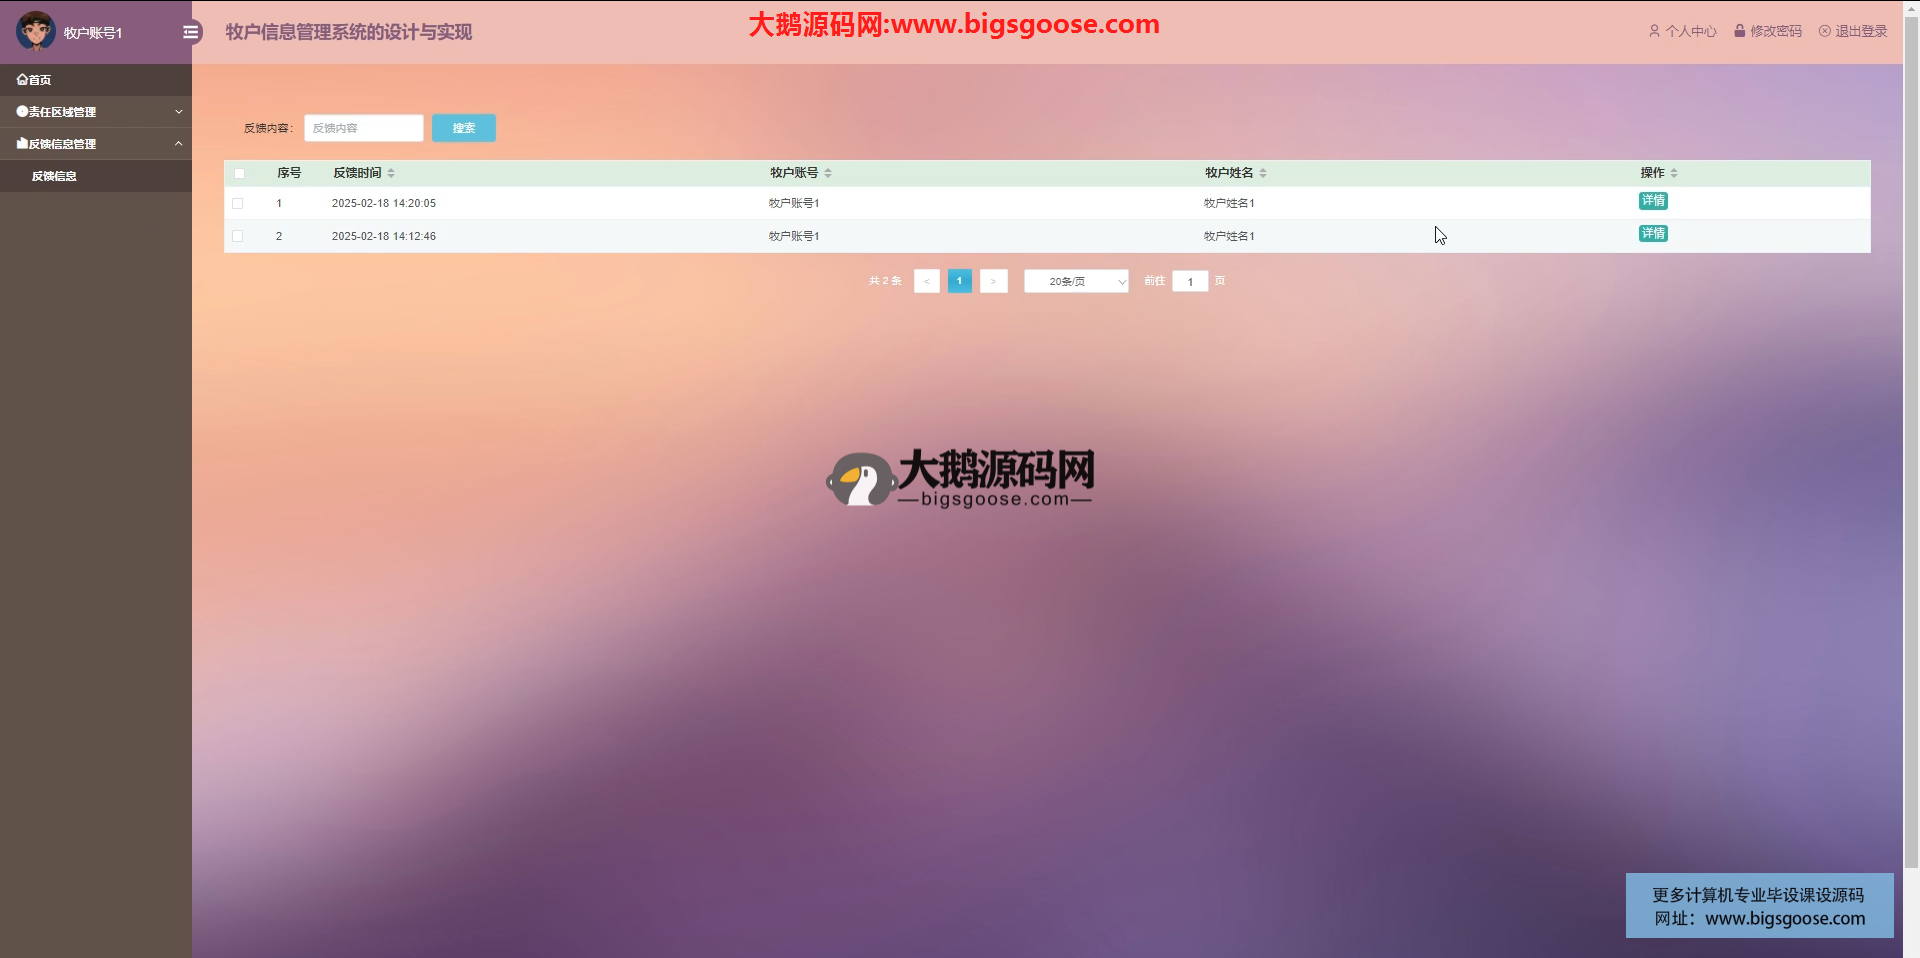
Task: Check the row 1 checkbox
Action: (238, 204)
